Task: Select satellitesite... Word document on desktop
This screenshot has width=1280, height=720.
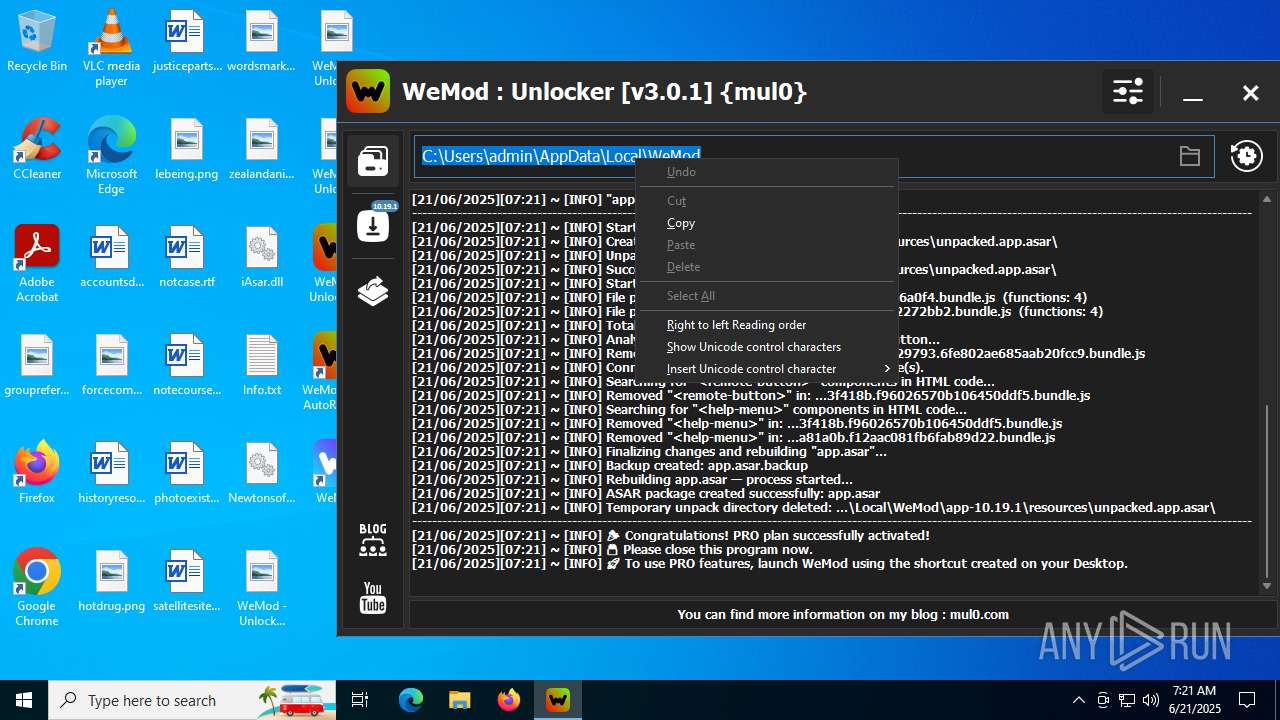Action: pos(187,583)
